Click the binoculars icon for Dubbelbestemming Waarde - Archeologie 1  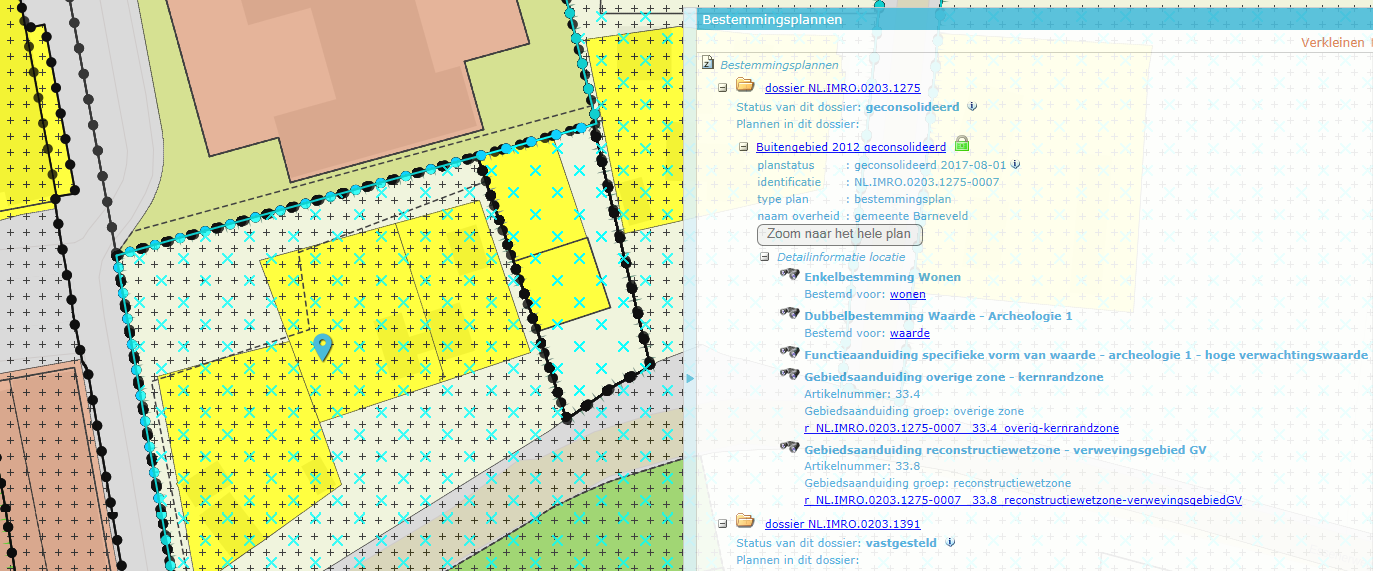tap(790, 315)
